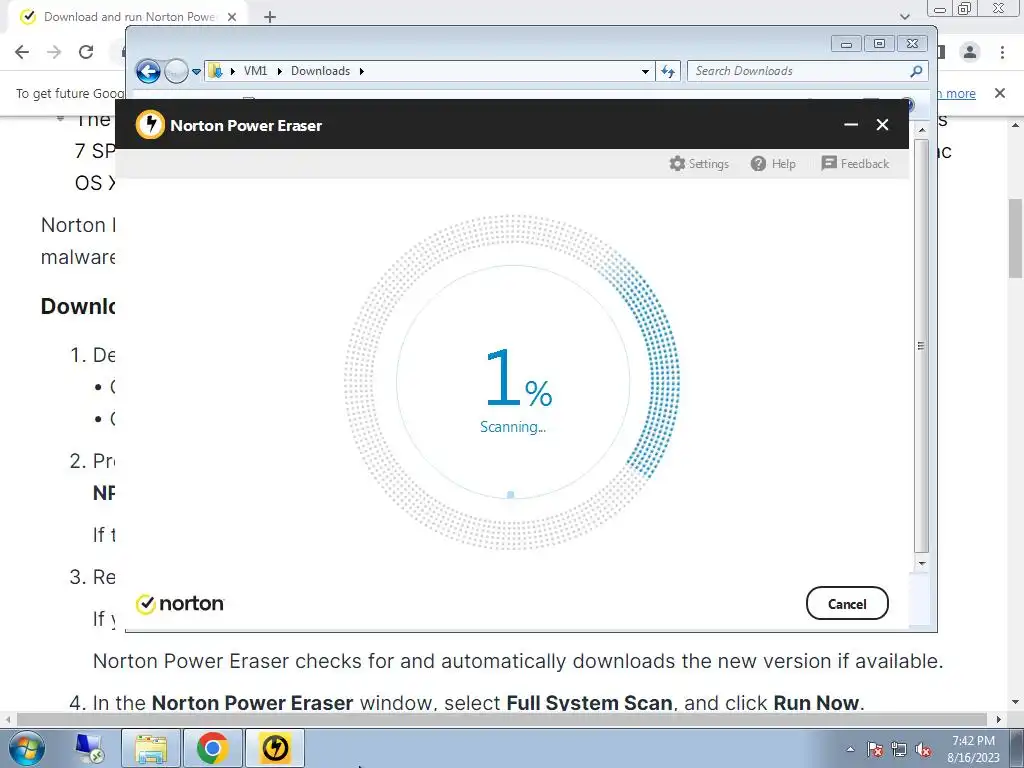This screenshot has width=1024, height=768.
Task: Open the Explorer recent locations dropdown arrow
Action: tap(196, 72)
